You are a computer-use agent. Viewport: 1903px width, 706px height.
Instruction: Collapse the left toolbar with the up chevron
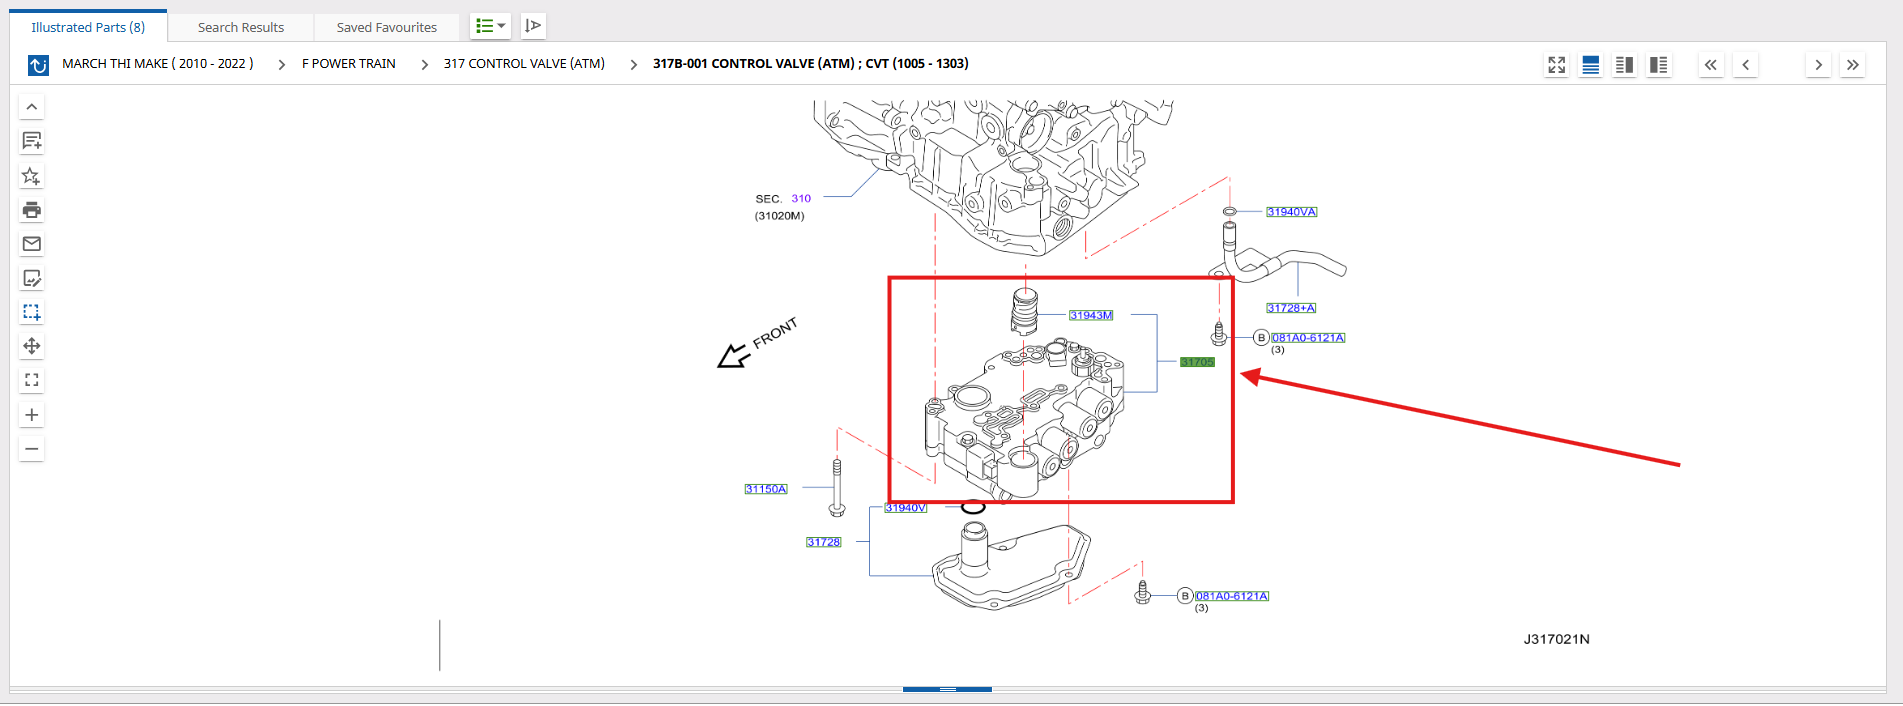pos(32,107)
